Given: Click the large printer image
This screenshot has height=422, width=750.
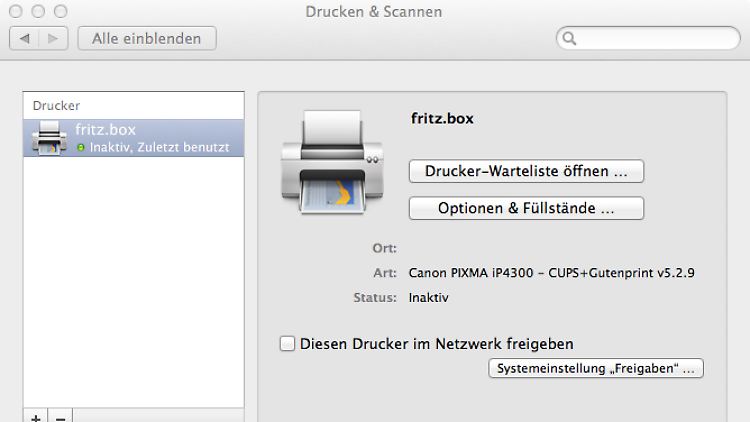Looking at the screenshot, I should (330, 160).
